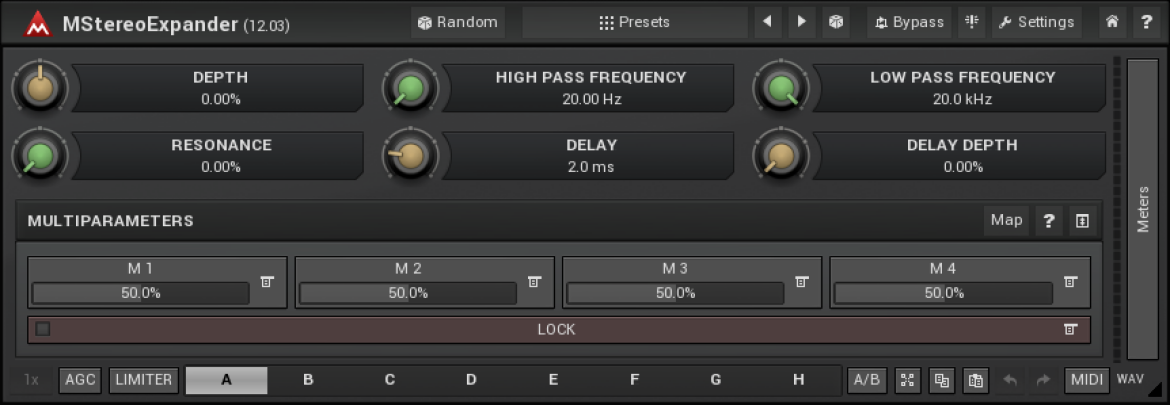Click the Map button in Multiparameters

click(1006, 220)
